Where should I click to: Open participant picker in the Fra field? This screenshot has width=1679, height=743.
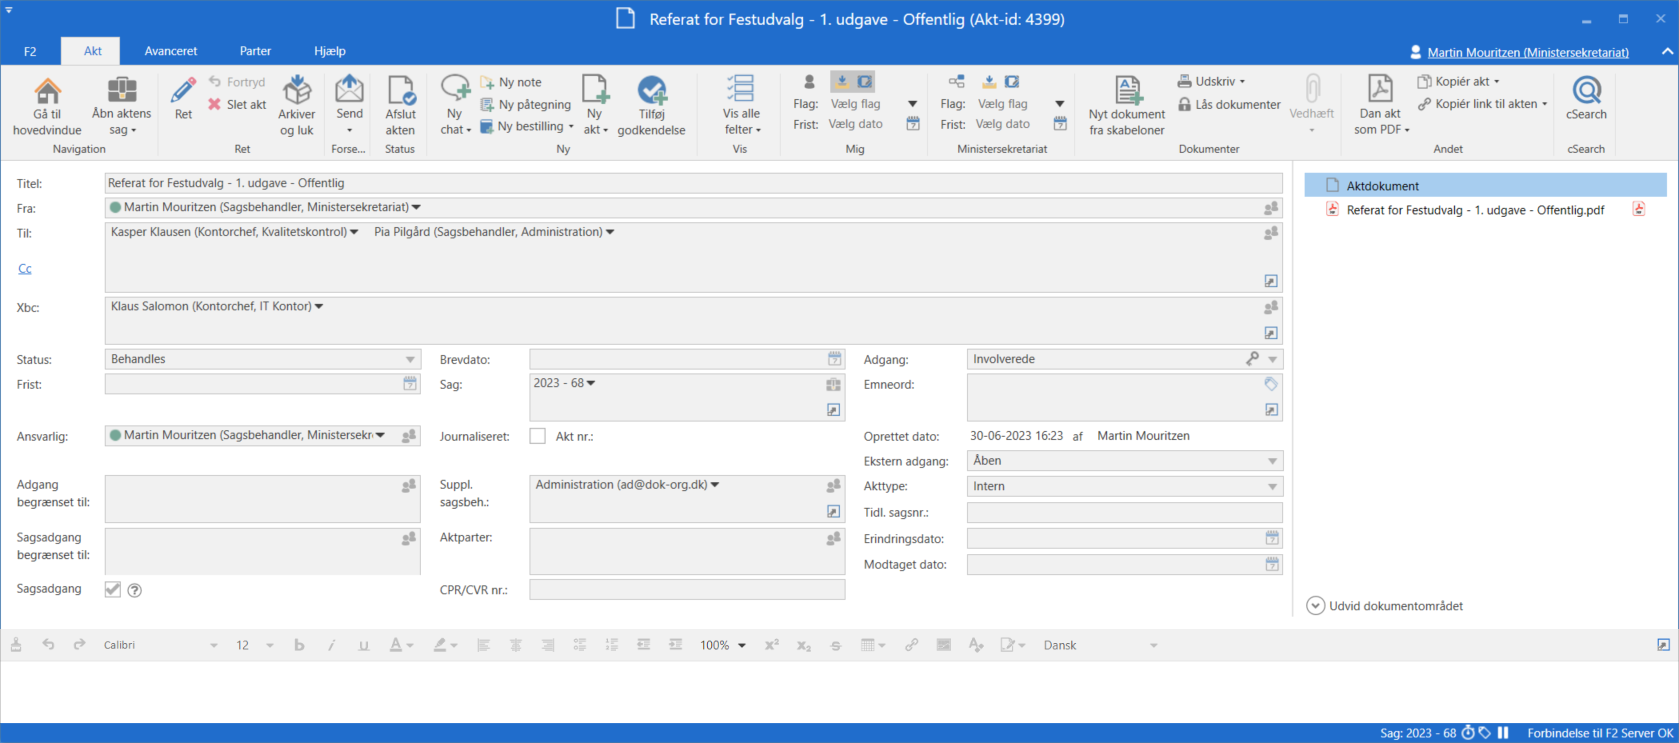click(x=1271, y=208)
